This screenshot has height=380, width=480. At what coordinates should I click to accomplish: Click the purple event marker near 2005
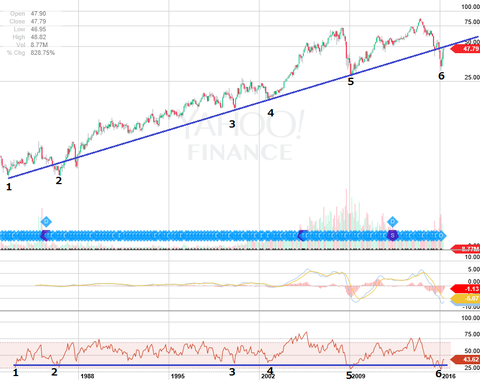pos(302,236)
